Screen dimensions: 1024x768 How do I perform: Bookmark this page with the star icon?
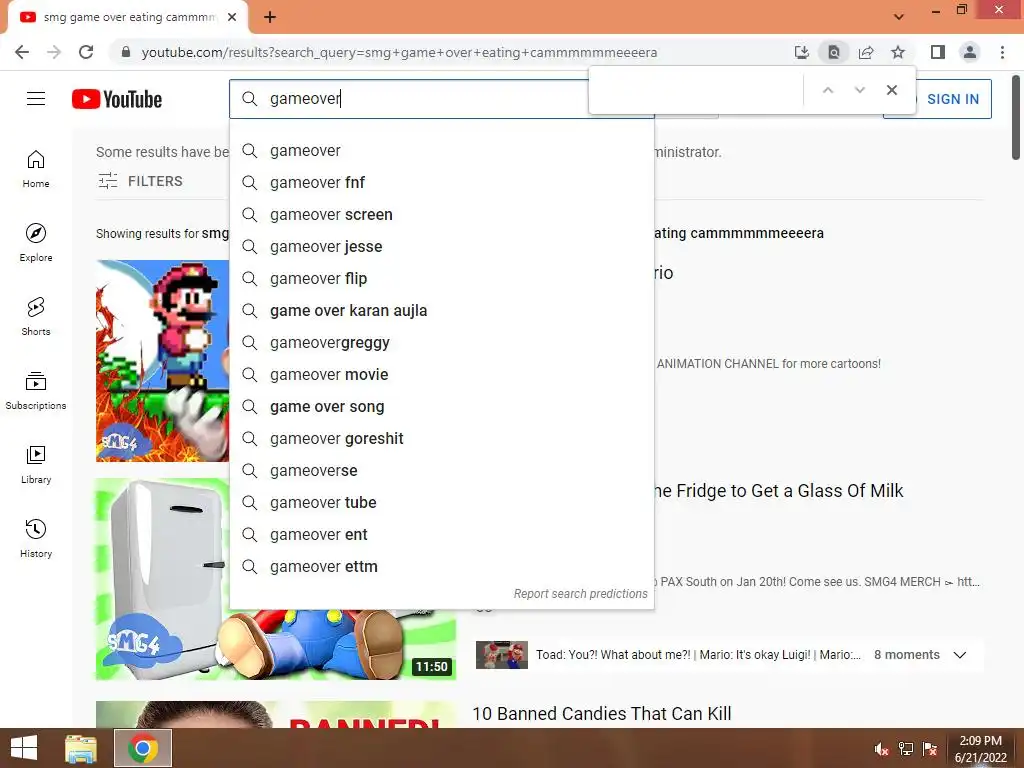(x=898, y=52)
